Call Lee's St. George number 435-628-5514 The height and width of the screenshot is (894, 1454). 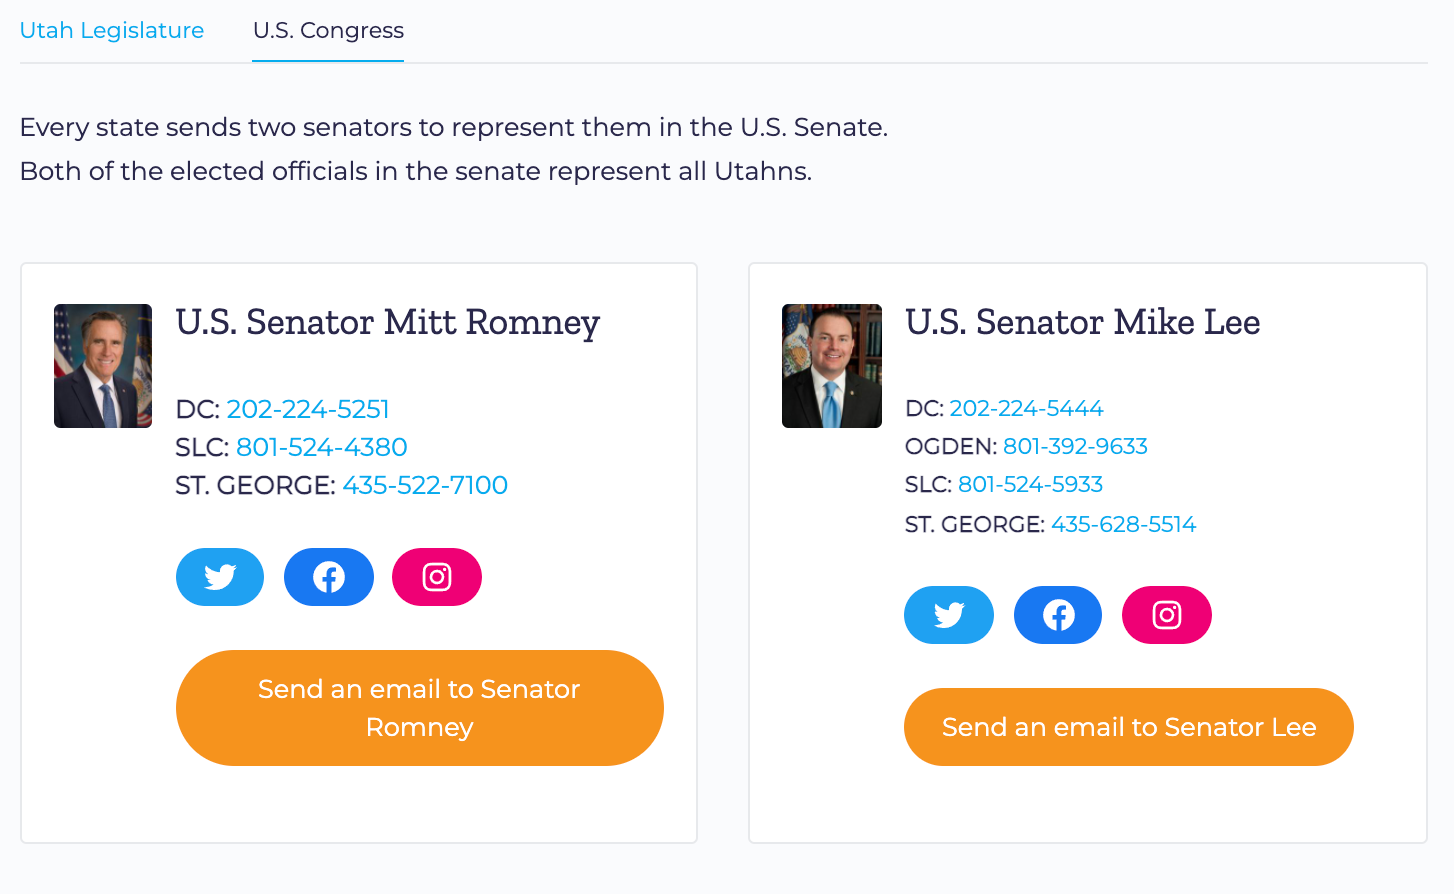(1123, 524)
